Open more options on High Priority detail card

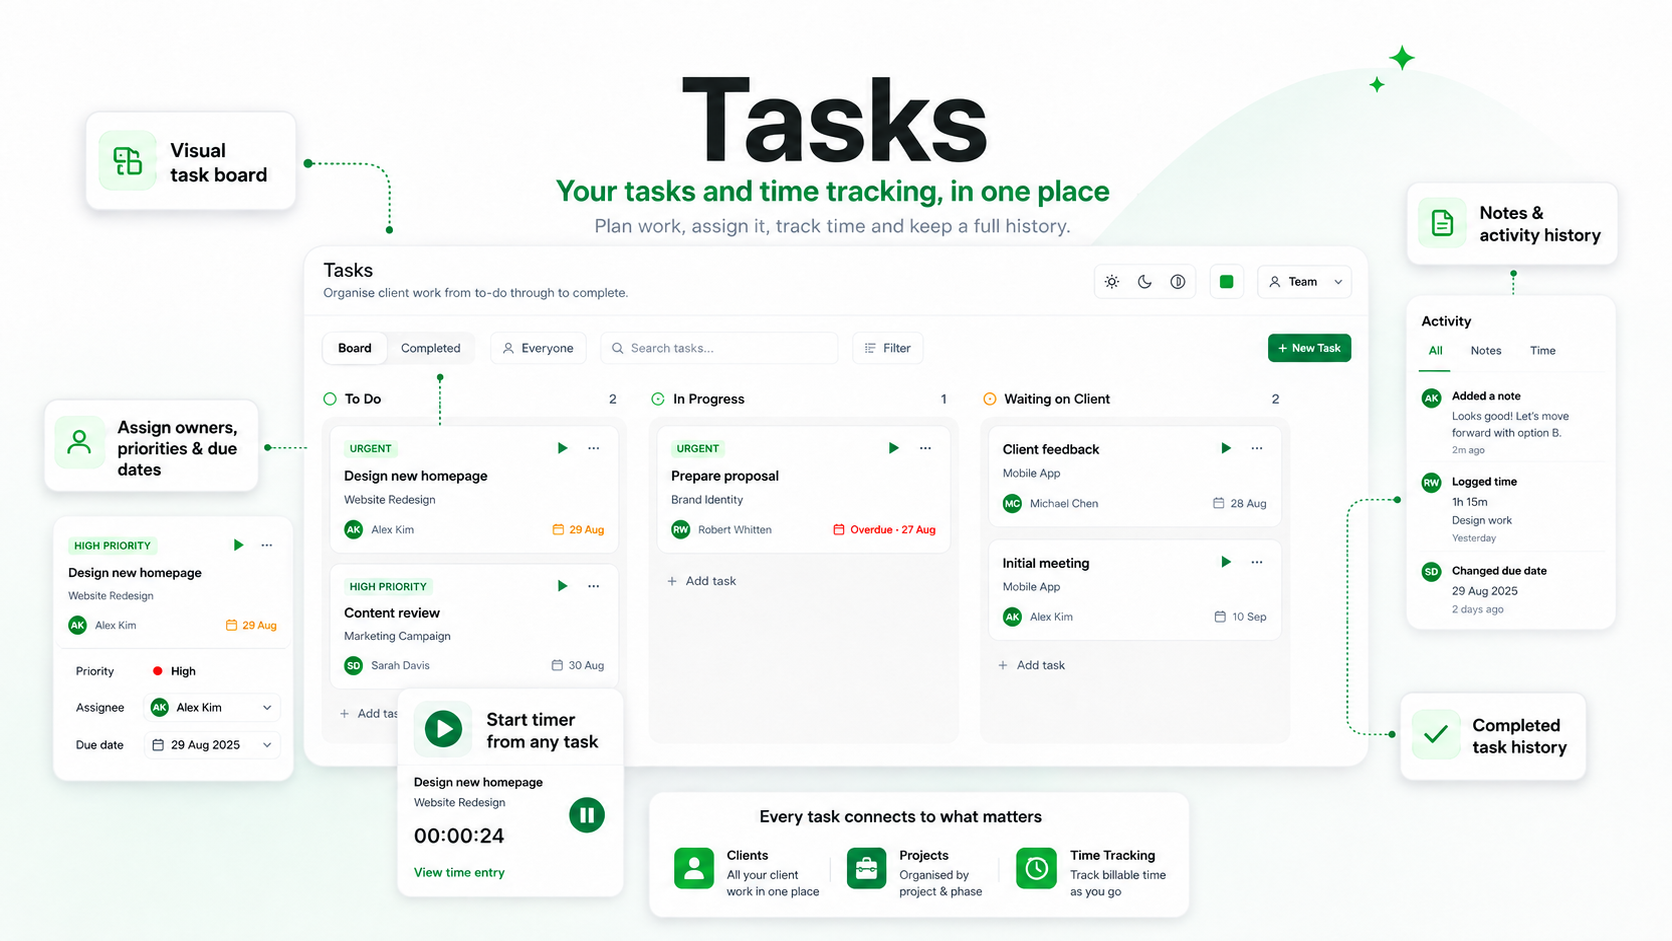[x=267, y=545]
